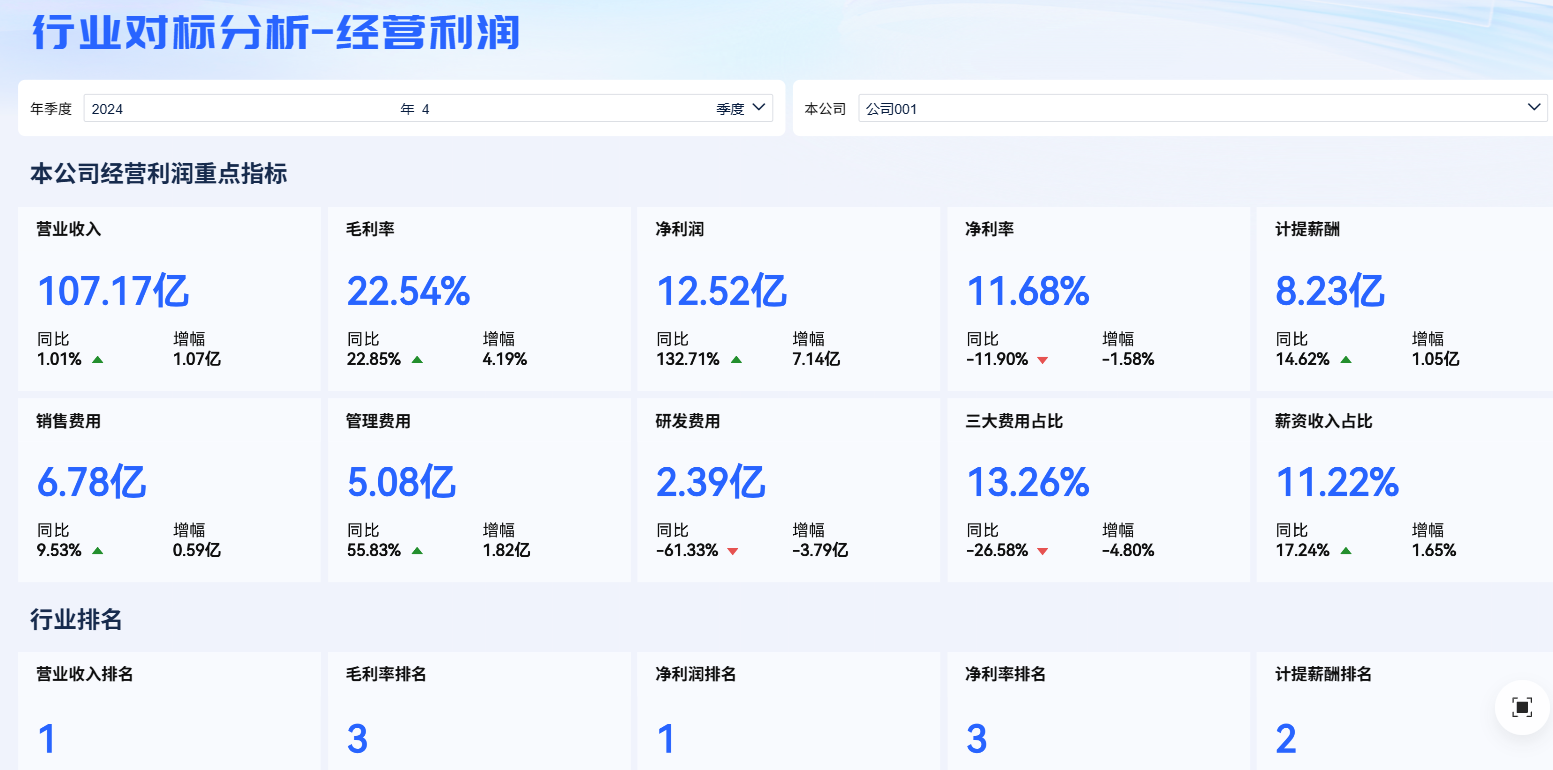
Task: Click the 5.08亿 管理费用 value
Action: point(402,482)
